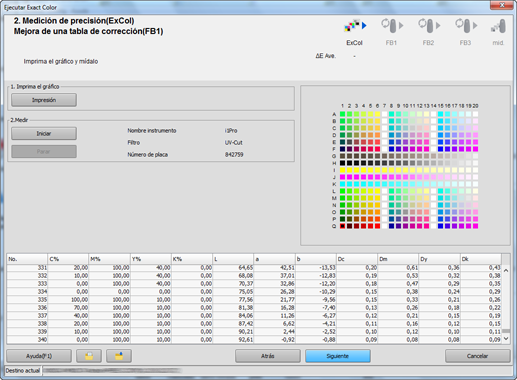Go back with the Atrás button
Viewport: 517px width, 380px height.
tap(268, 356)
